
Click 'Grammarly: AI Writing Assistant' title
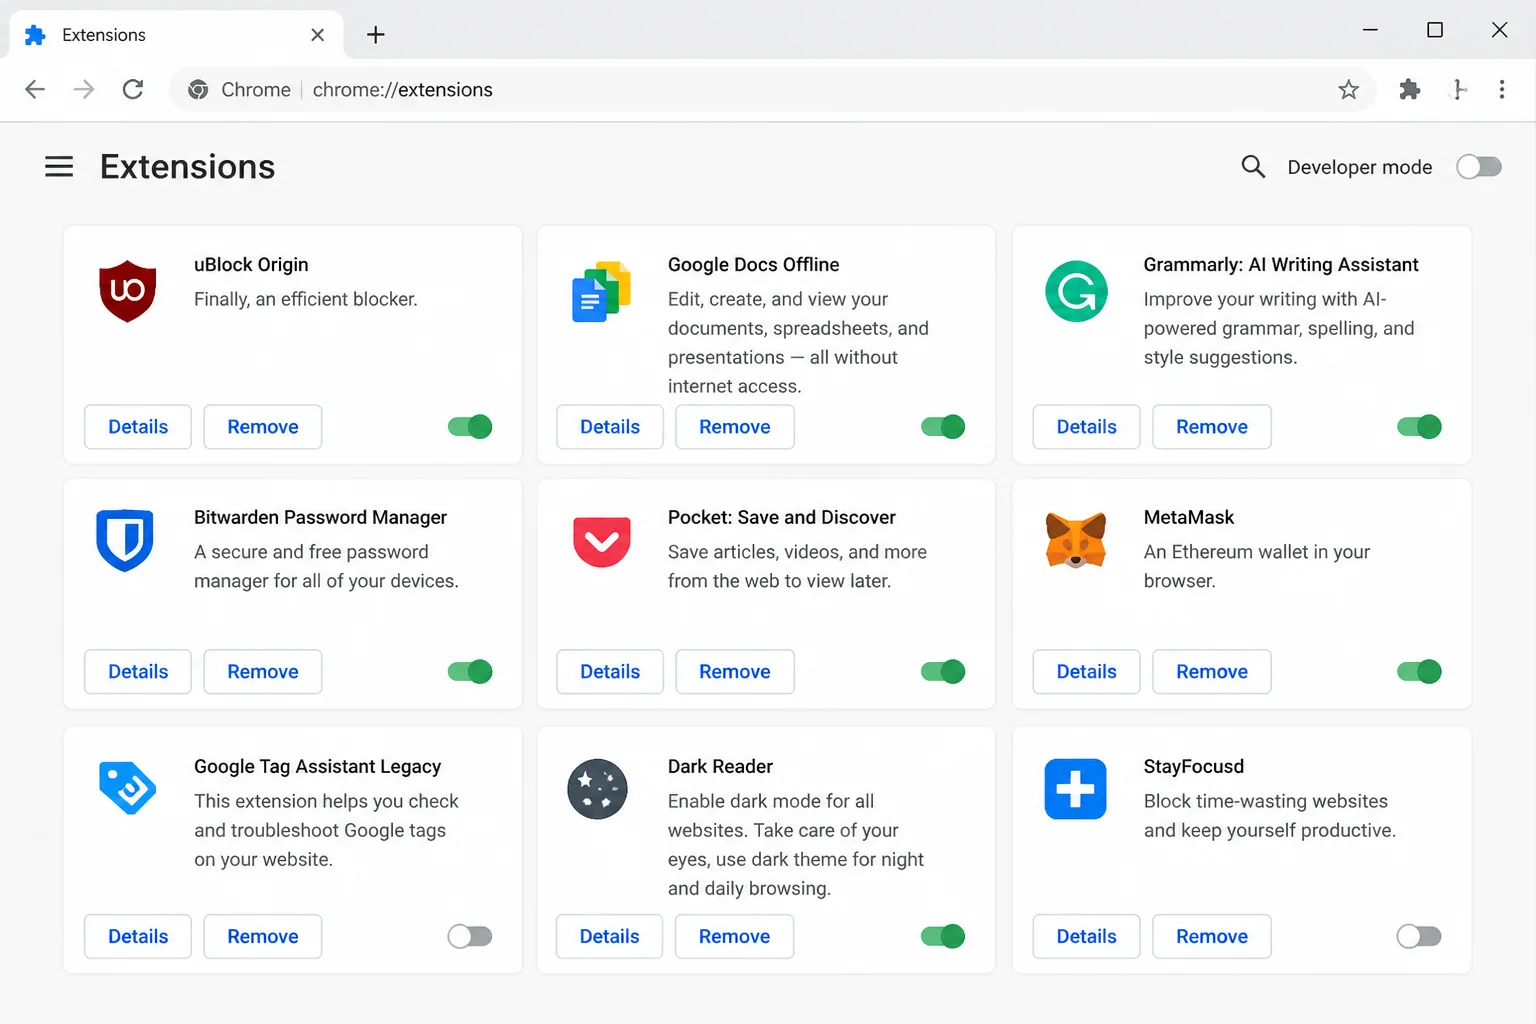point(1281,265)
